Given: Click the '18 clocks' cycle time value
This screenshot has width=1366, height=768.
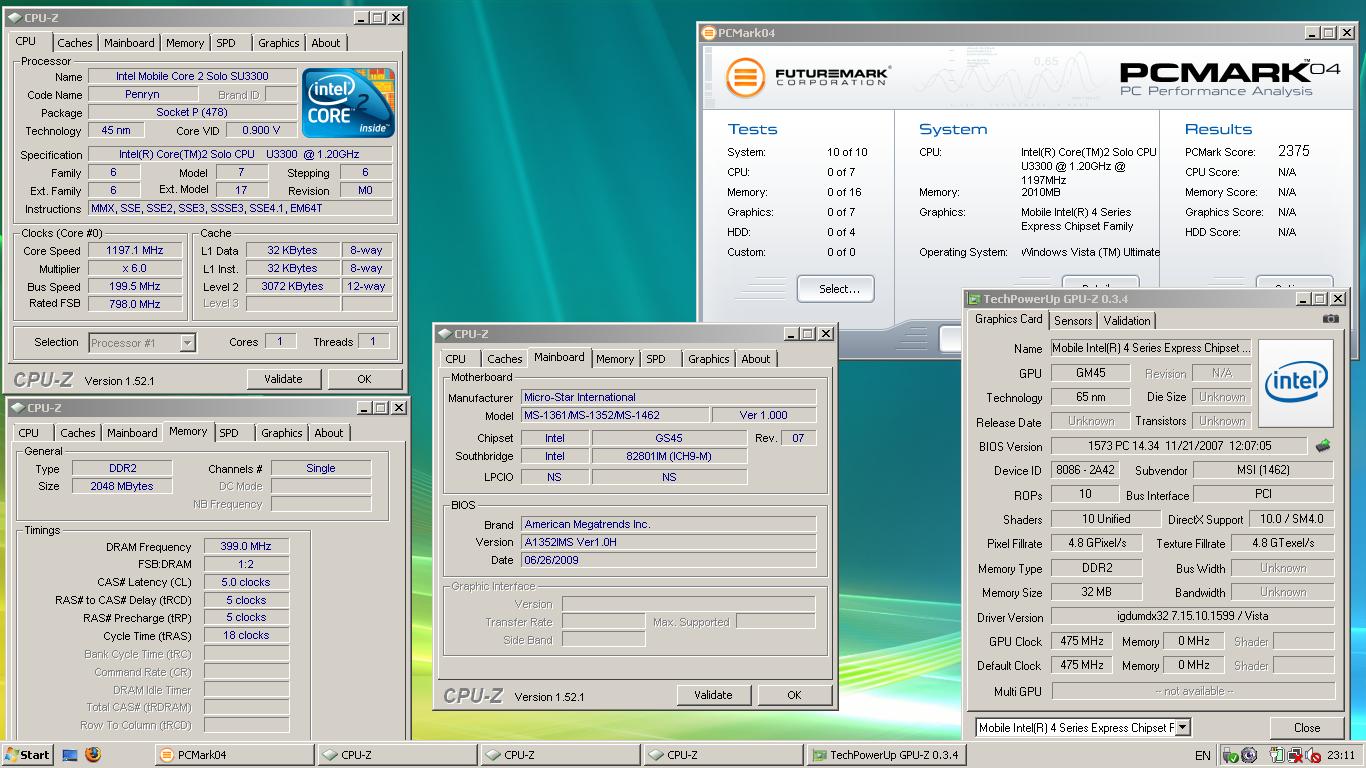Looking at the screenshot, I should click(246, 635).
